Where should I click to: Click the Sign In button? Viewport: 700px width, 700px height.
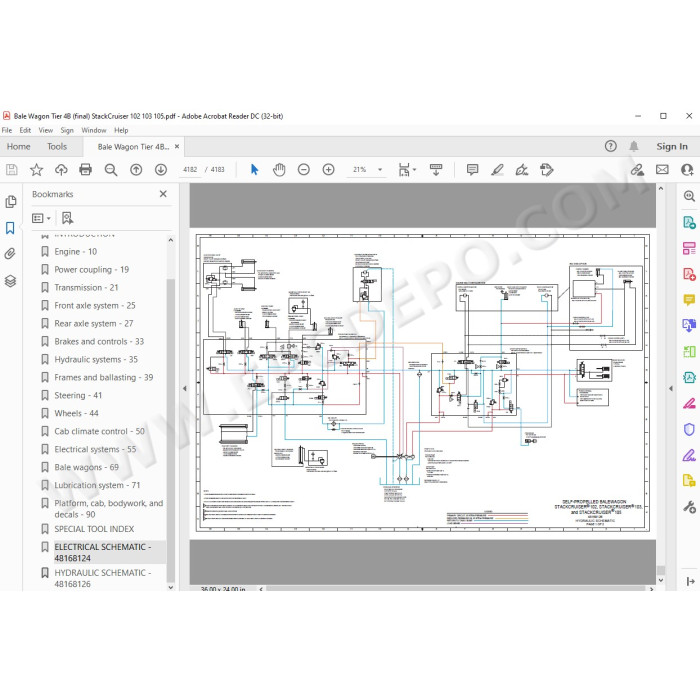[672, 146]
